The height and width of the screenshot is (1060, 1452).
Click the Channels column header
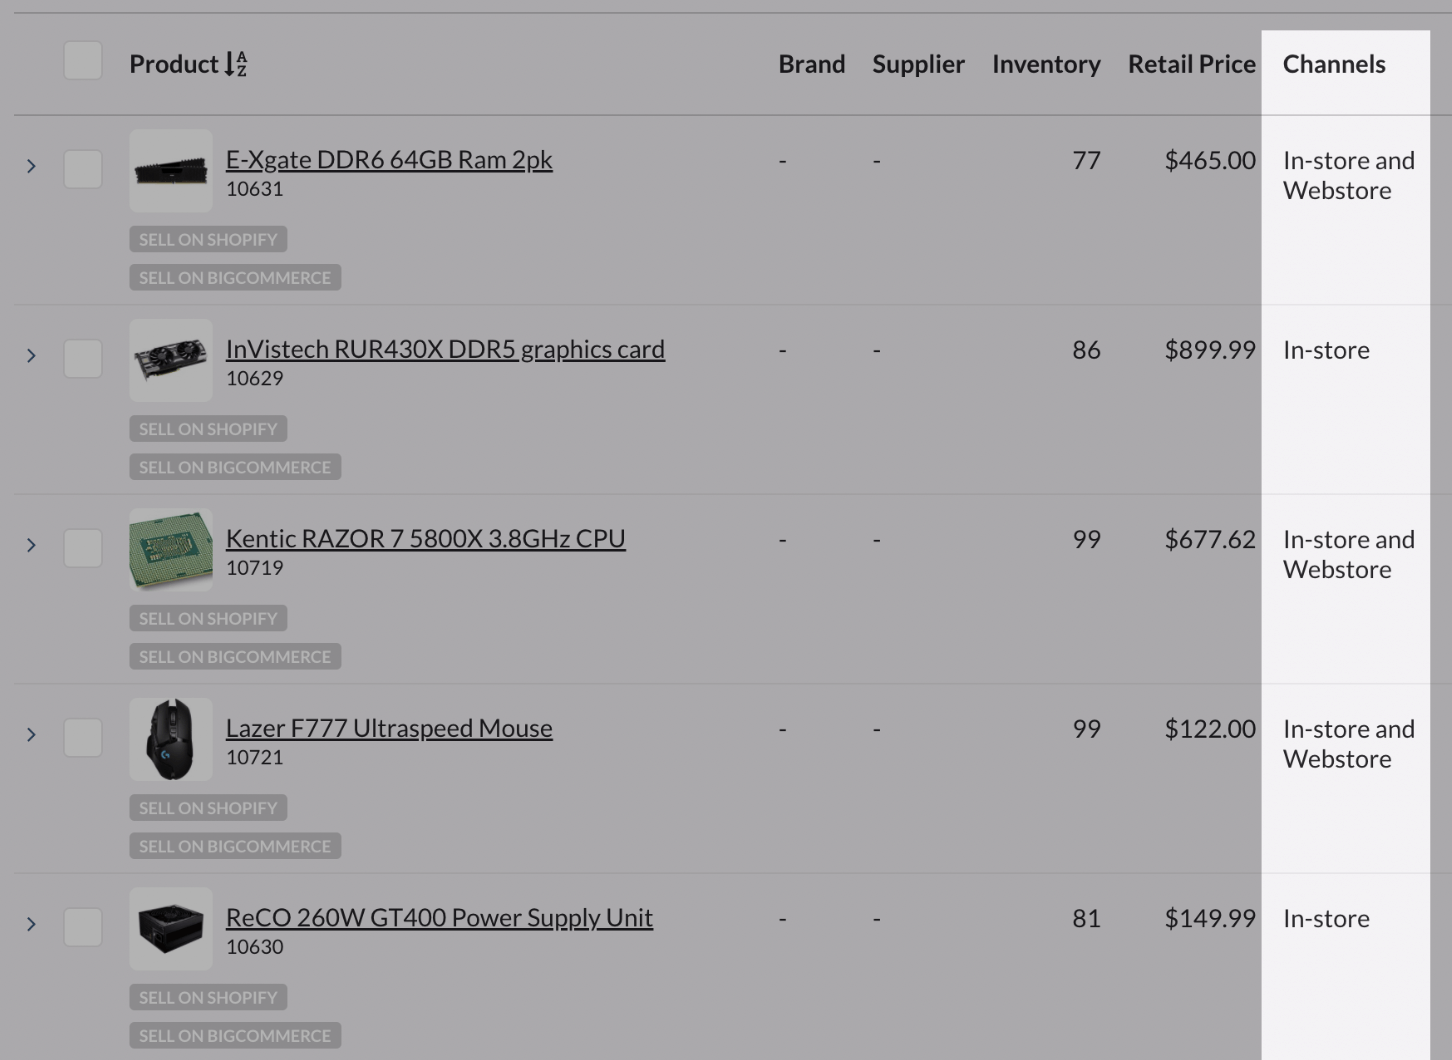[1333, 64]
